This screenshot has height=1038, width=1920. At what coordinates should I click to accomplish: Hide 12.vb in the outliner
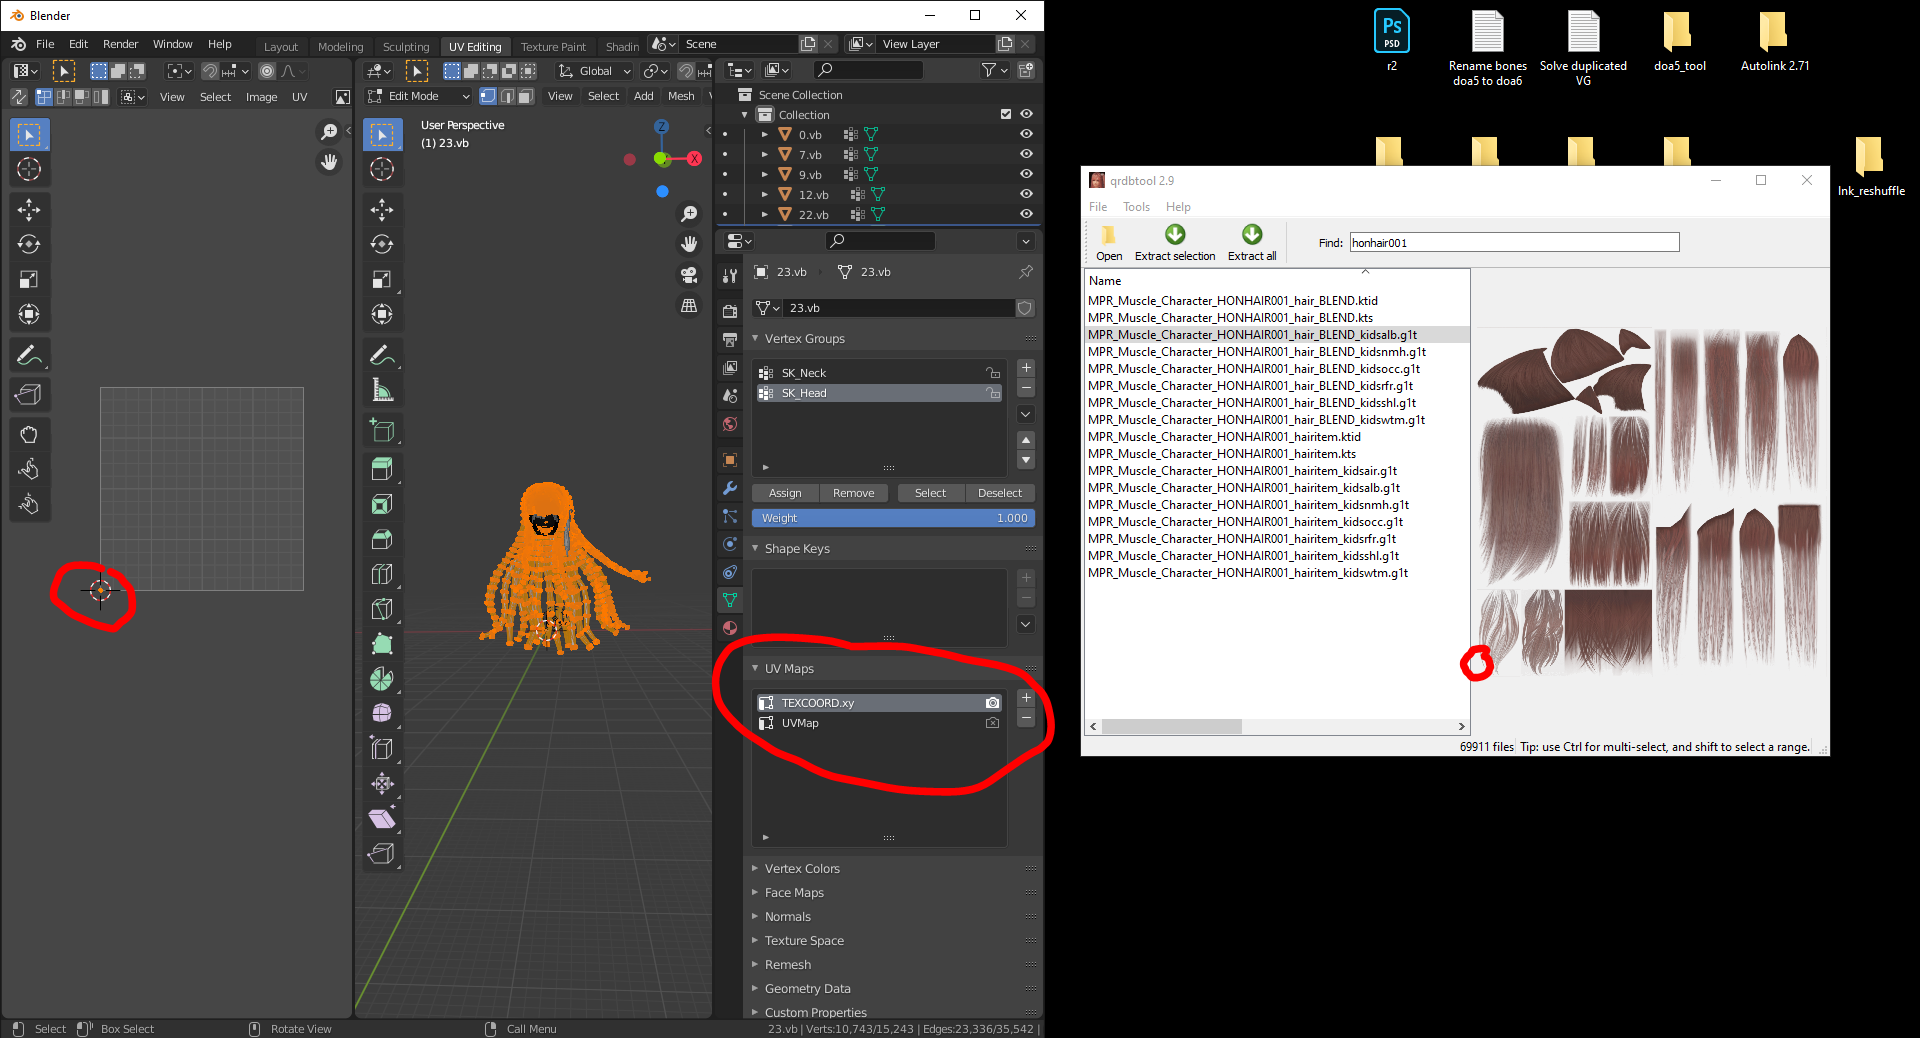pos(1026,194)
